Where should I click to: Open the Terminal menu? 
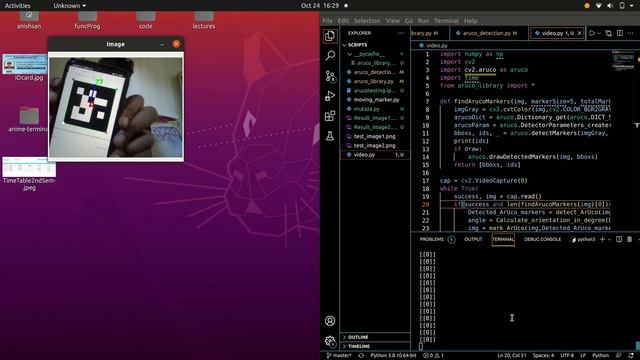tap(446, 20)
